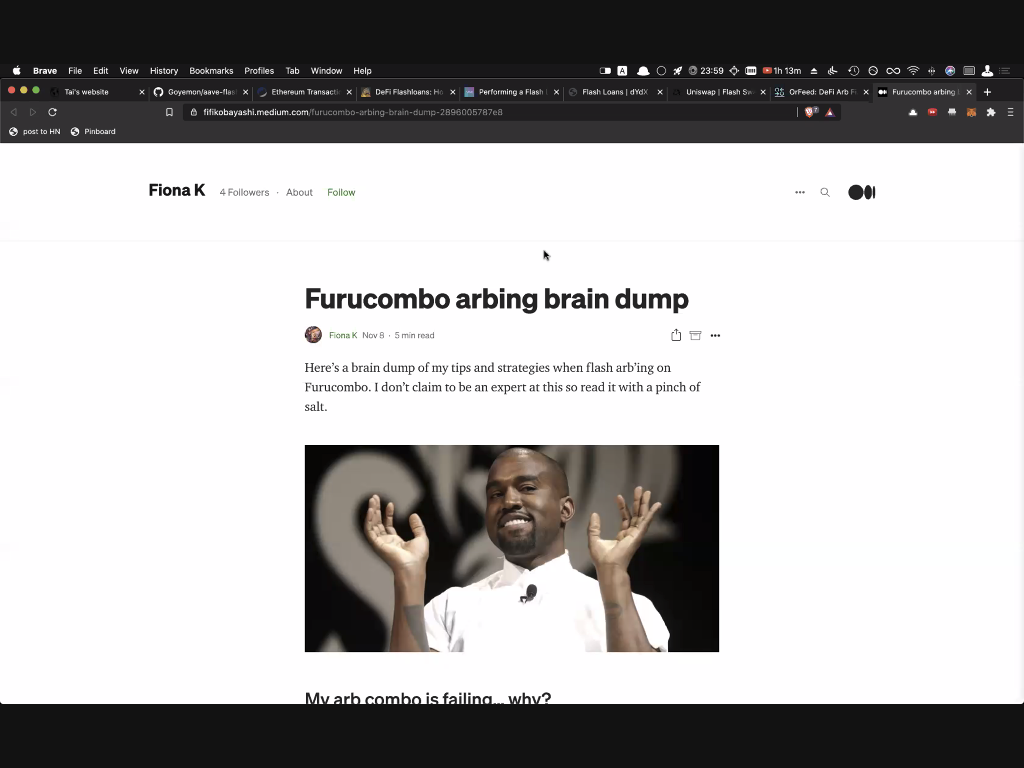Open the Window menu
Image resolution: width=1024 pixels, height=768 pixels.
pyautogui.click(x=326, y=71)
